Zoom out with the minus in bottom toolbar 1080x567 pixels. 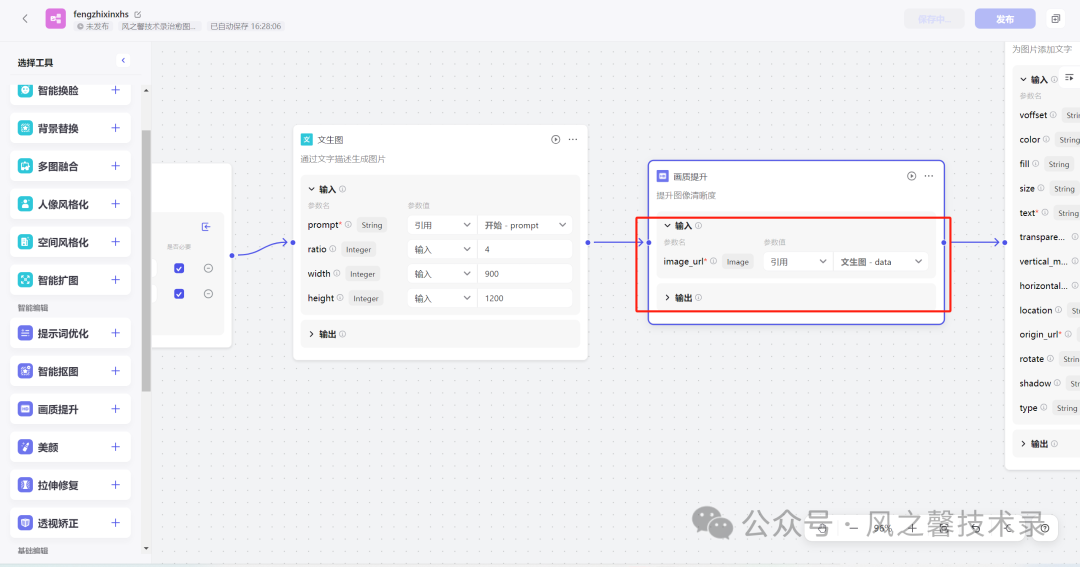pyautogui.click(x=853, y=528)
